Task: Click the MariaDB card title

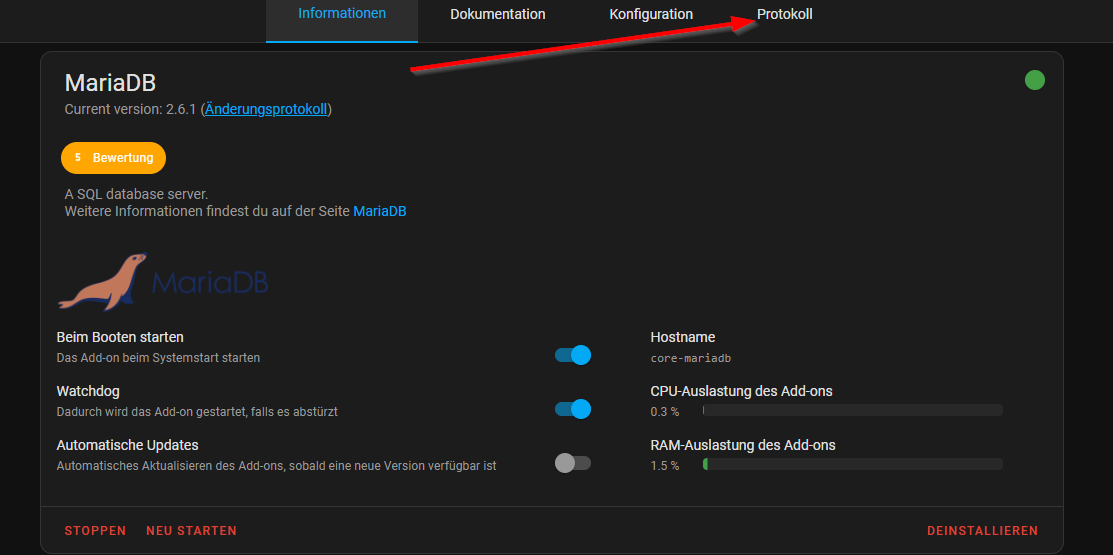Action: tap(110, 82)
